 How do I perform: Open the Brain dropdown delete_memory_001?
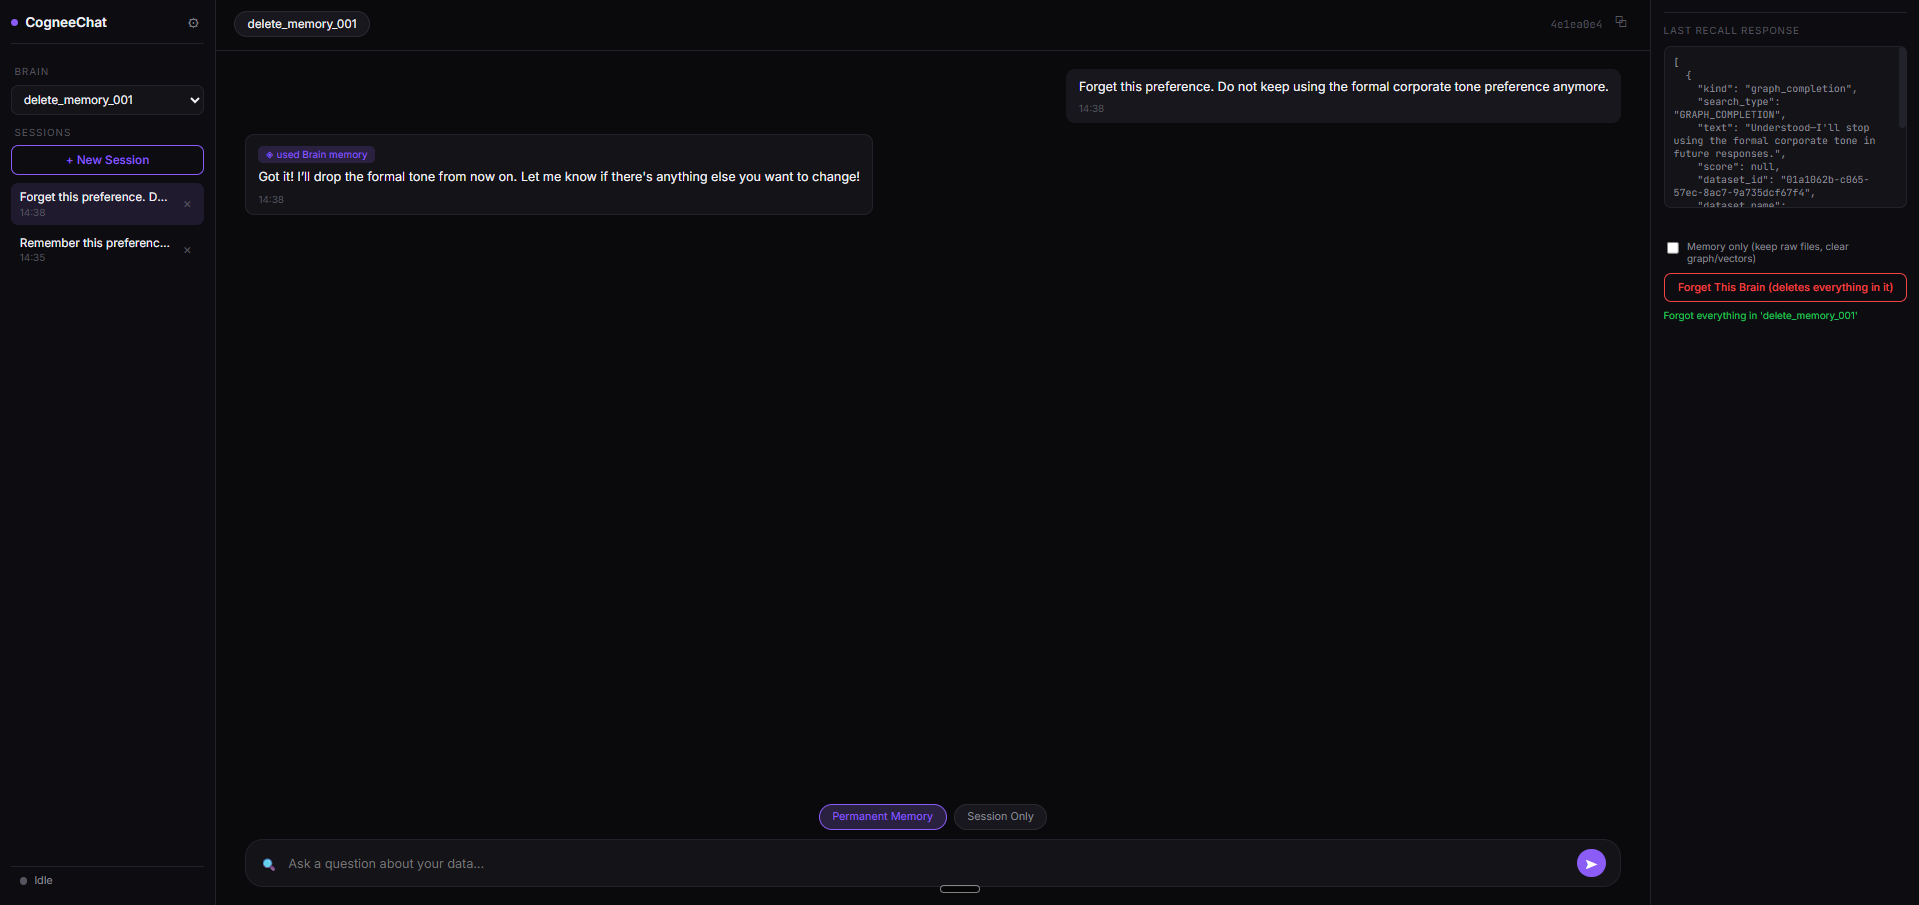tap(107, 100)
